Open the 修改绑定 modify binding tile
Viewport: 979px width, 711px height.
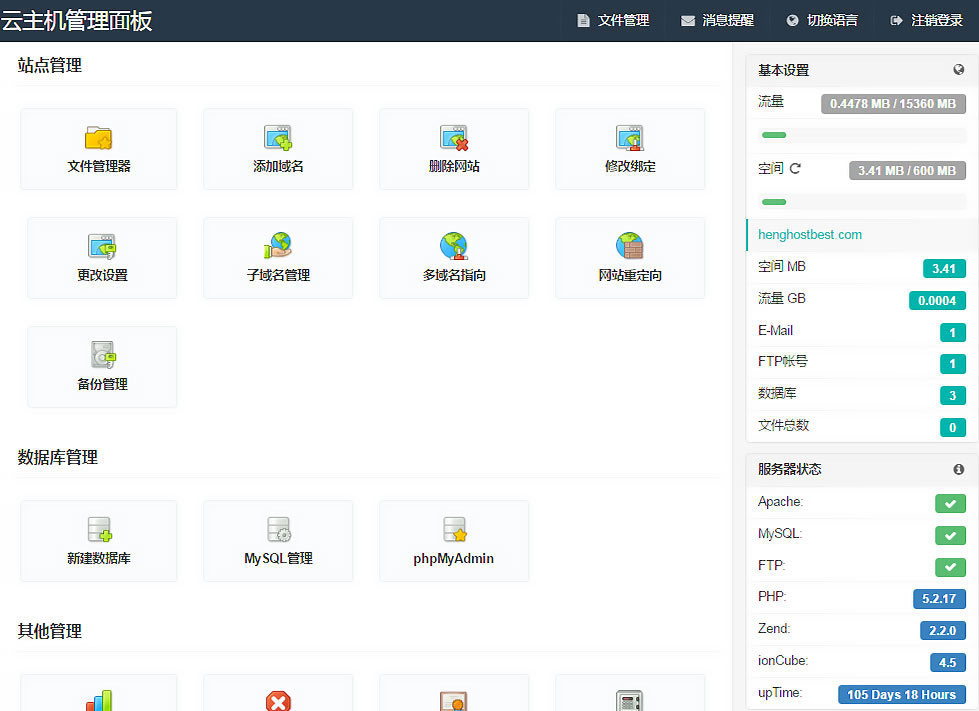point(630,149)
